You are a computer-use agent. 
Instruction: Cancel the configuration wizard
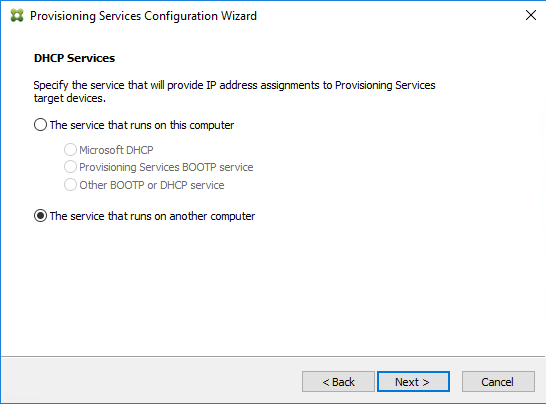point(498,382)
